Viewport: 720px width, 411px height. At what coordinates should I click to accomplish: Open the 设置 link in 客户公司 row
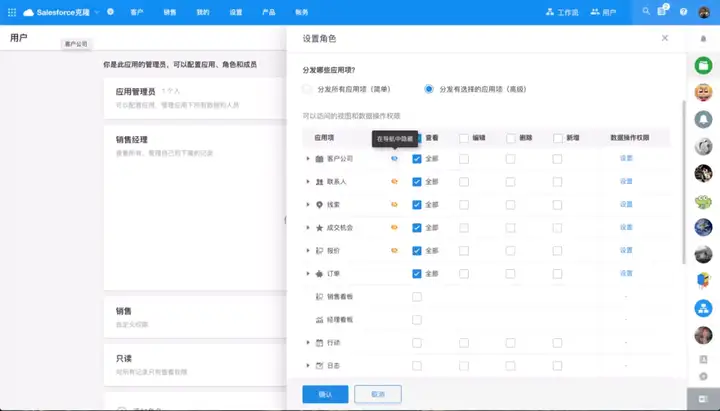pos(626,158)
